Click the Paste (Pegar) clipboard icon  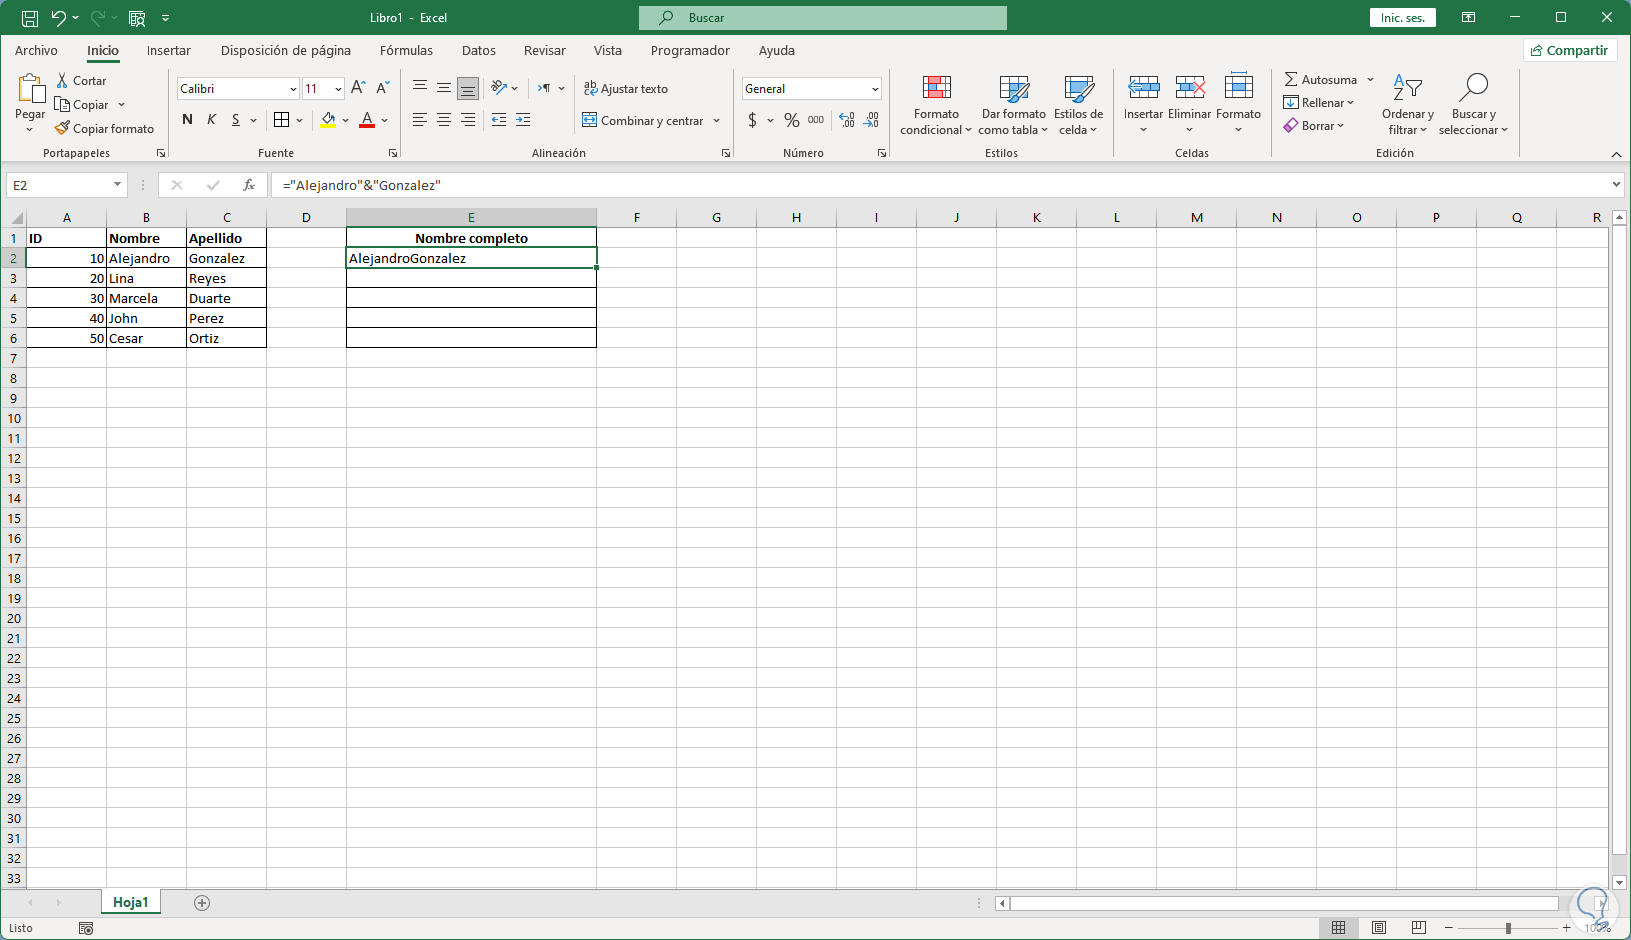(31, 89)
